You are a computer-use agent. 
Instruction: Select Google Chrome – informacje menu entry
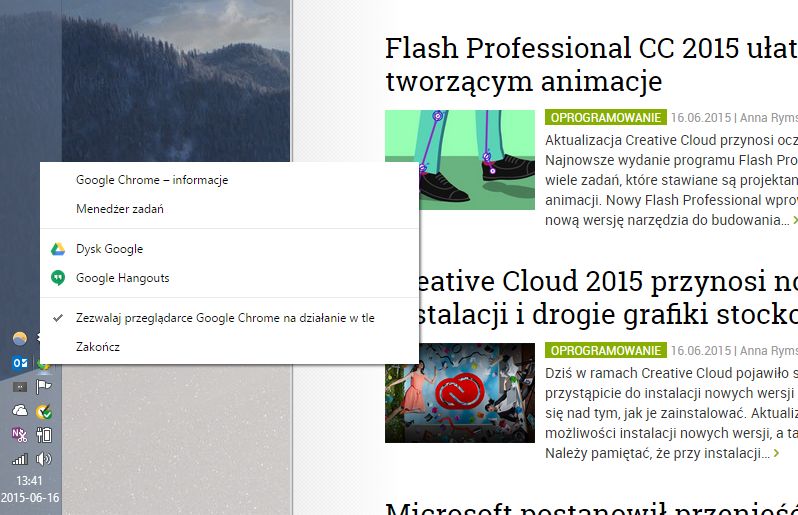(229, 180)
